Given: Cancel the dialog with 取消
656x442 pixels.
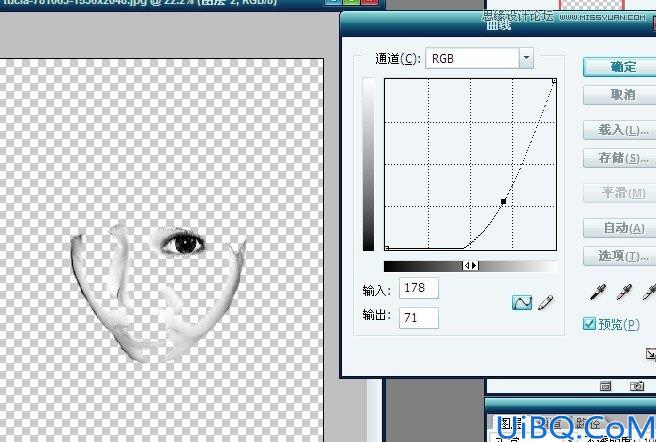Looking at the screenshot, I should coord(620,95).
